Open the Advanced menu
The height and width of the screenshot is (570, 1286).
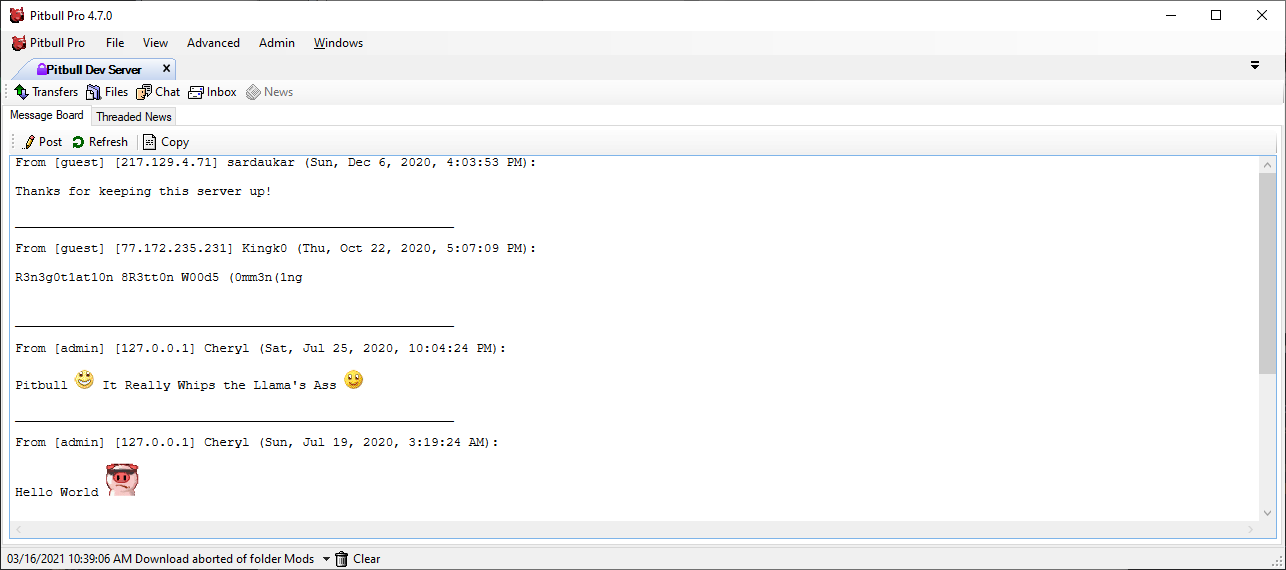pyautogui.click(x=213, y=43)
